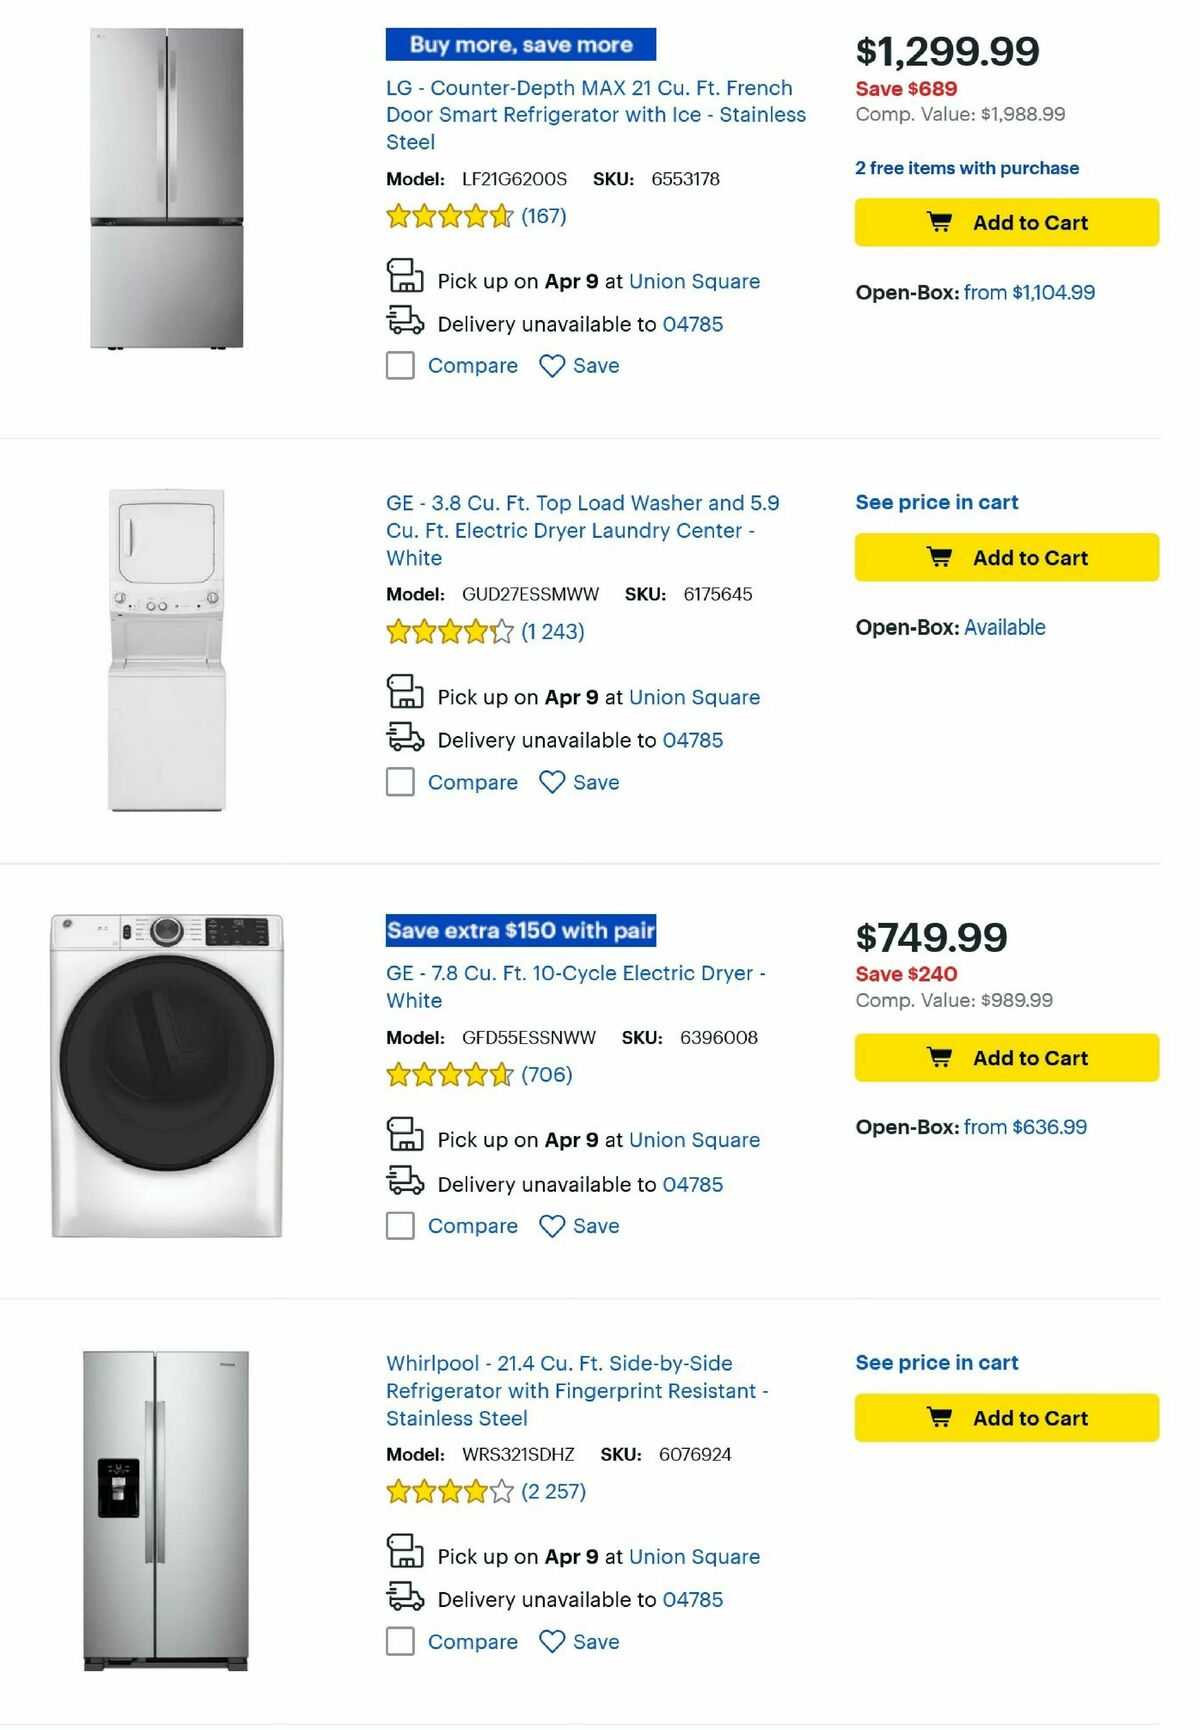Click the heart Save icon under the GE laundry center
The image size is (1200, 1730).
pos(550,782)
